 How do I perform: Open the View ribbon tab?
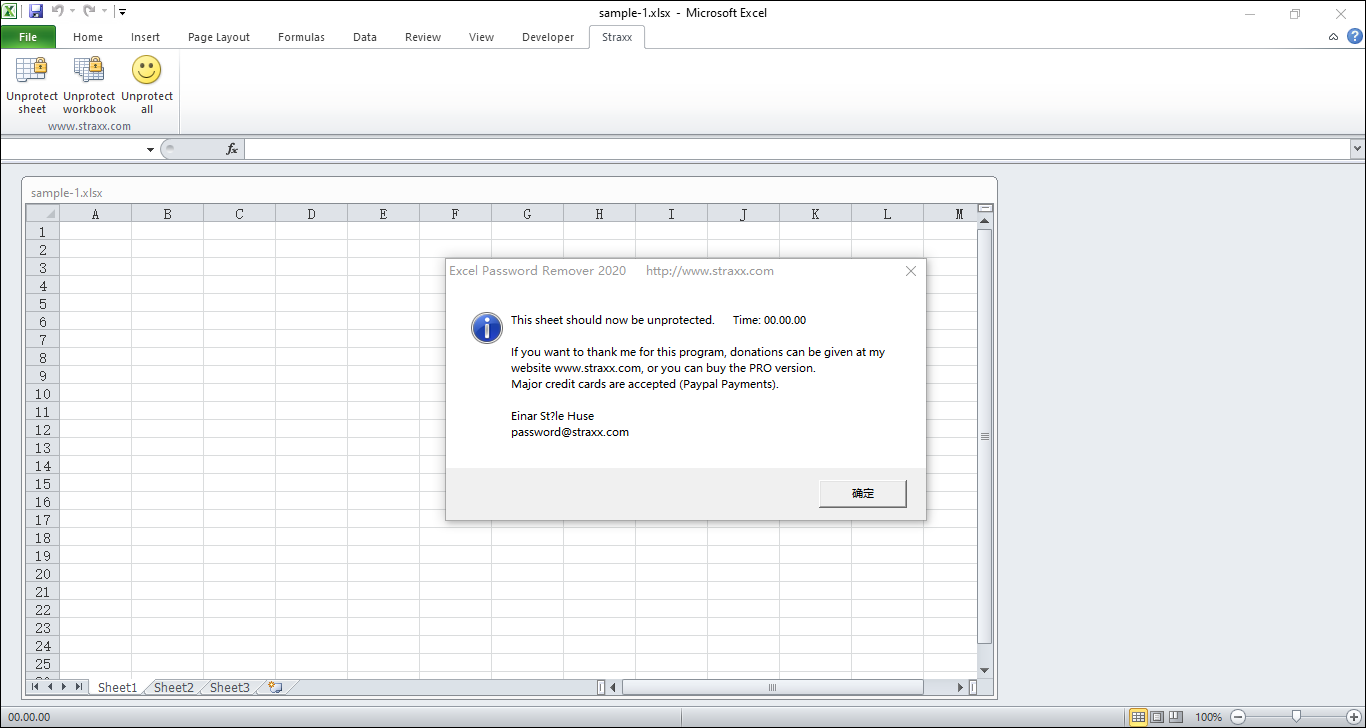point(481,37)
